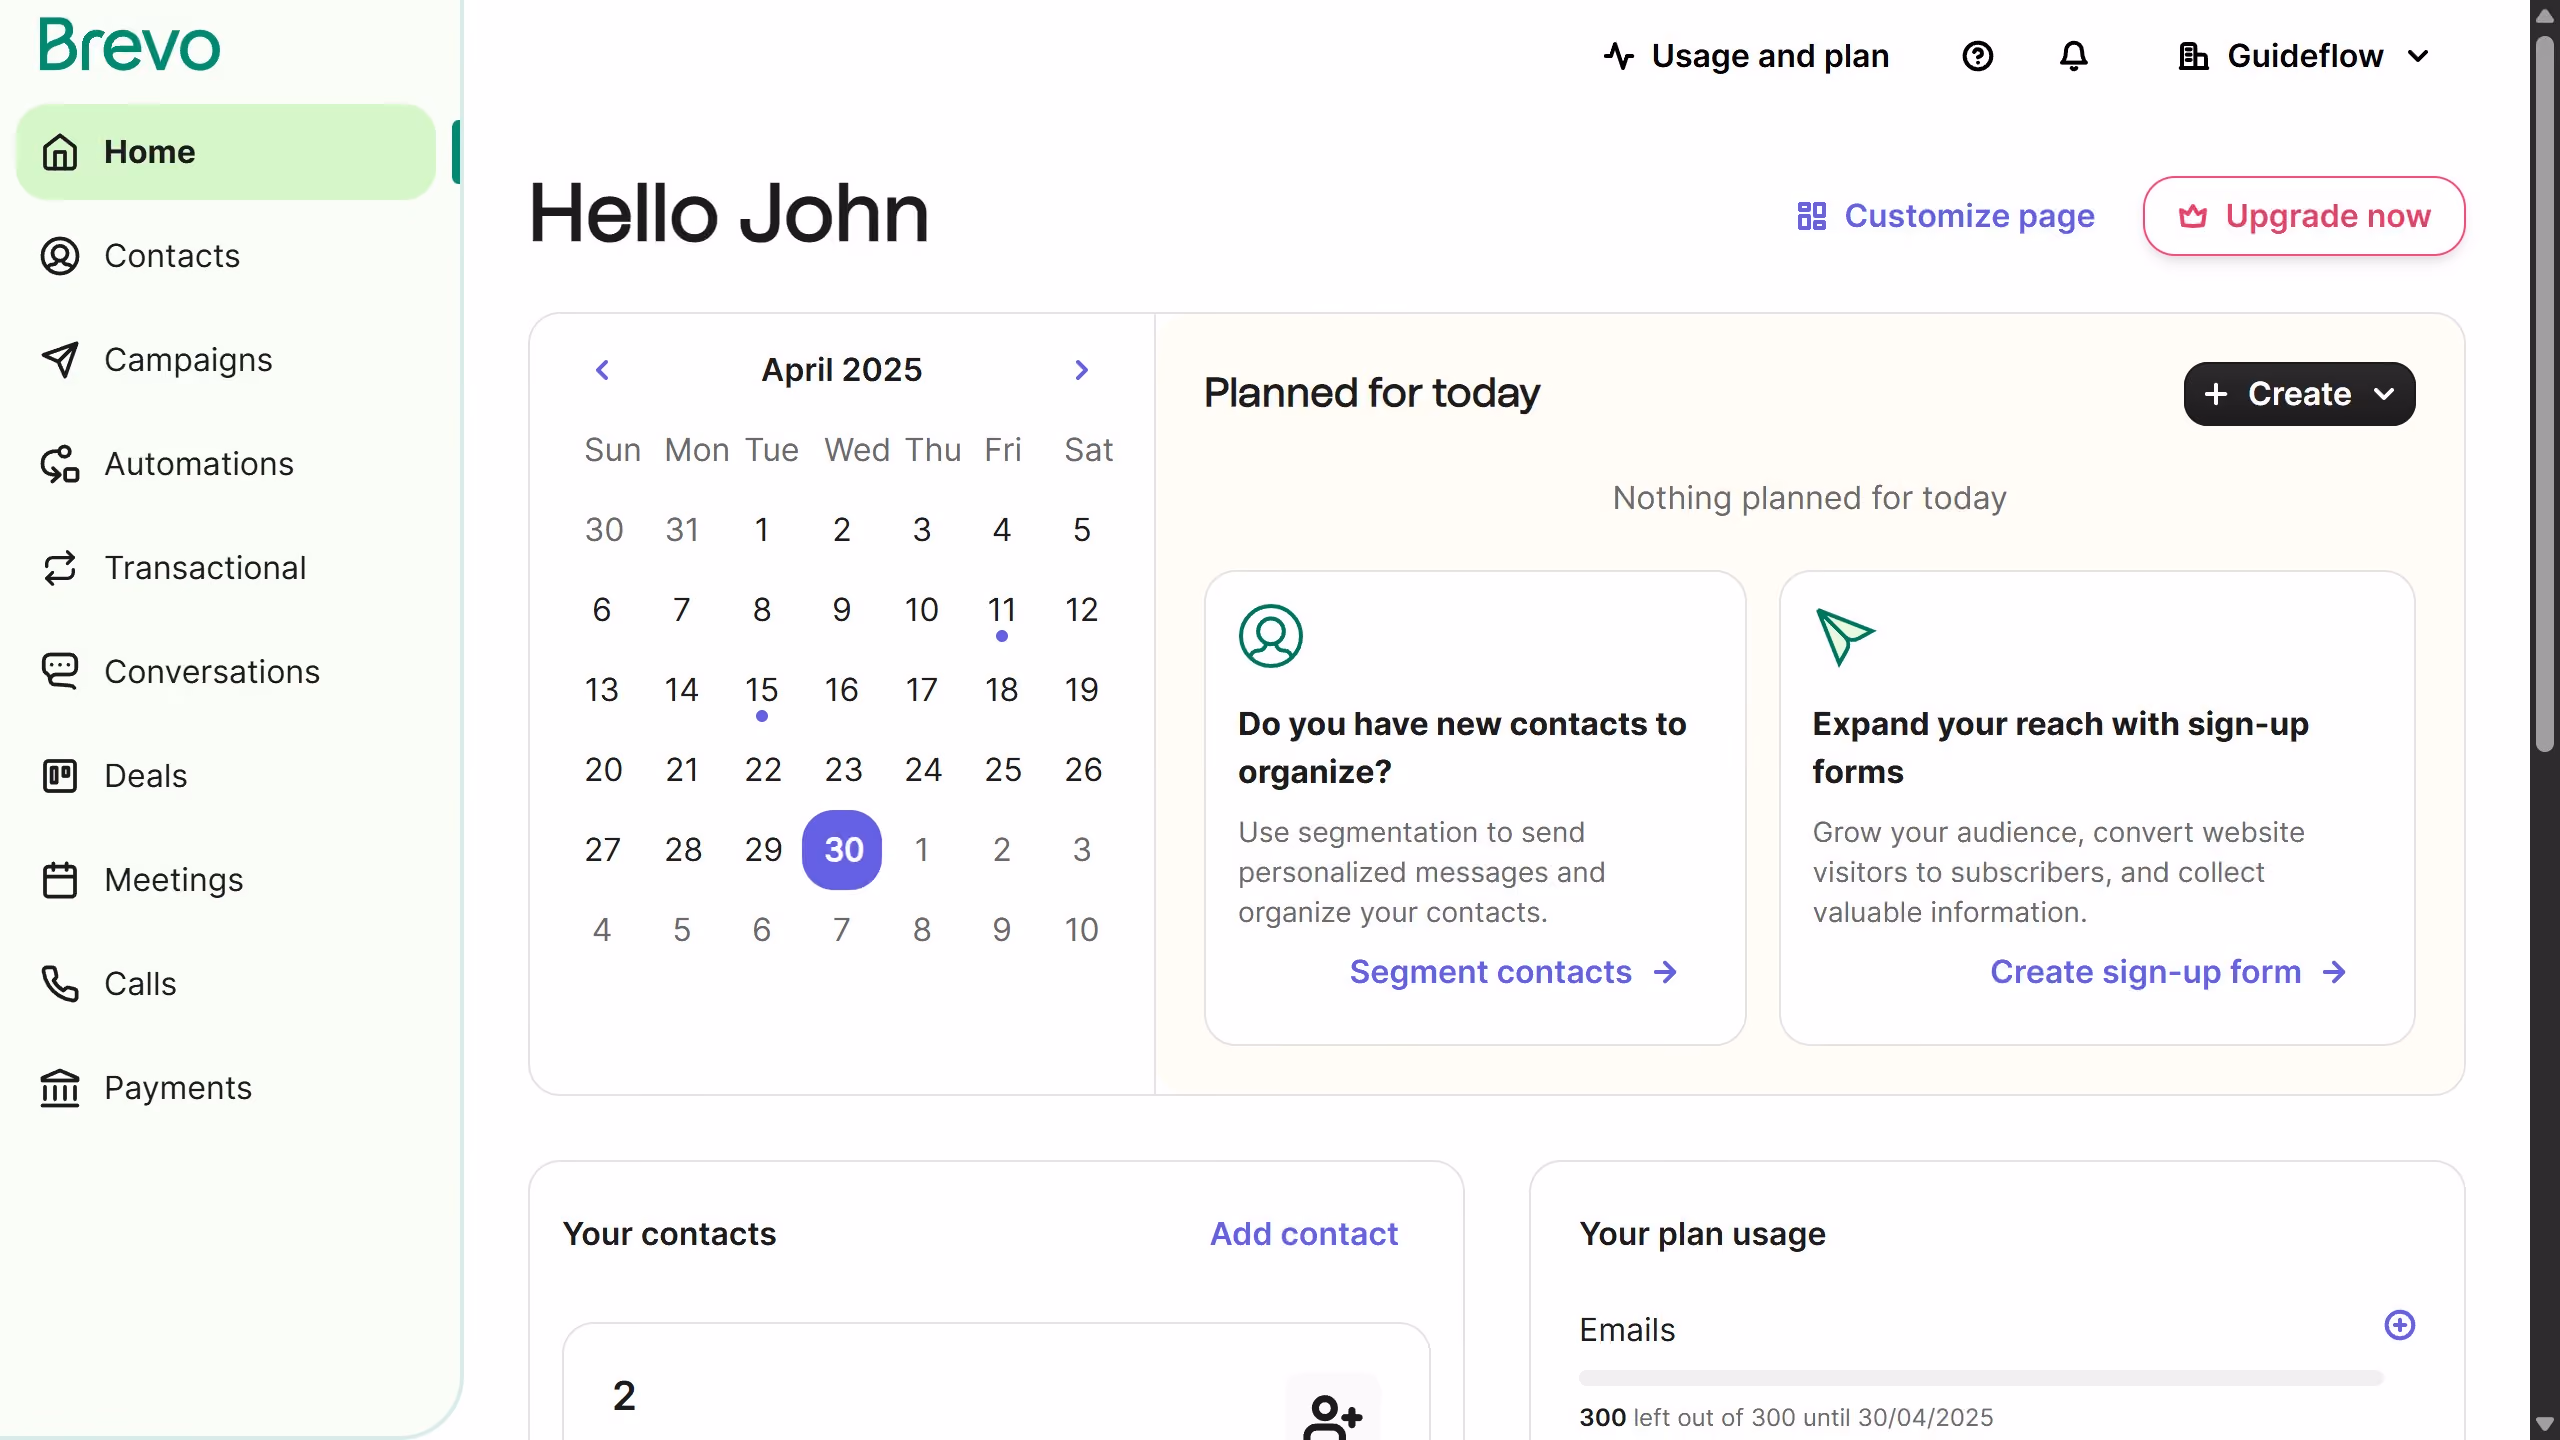The image size is (2560, 1440).
Task: Click the contact icon in the segment card
Action: [1270, 636]
